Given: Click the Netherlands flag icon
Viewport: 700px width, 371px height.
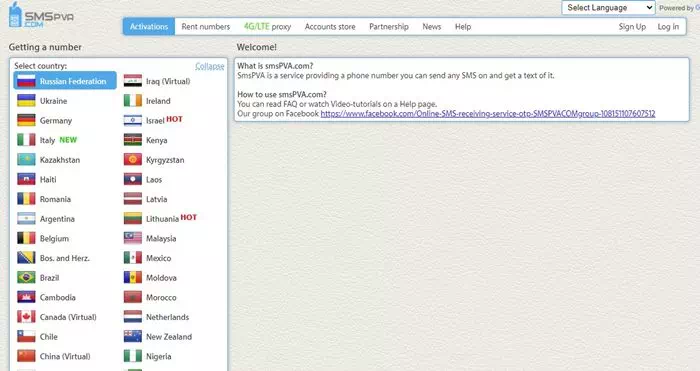Looking at the screenshot, I should (133, 317).
